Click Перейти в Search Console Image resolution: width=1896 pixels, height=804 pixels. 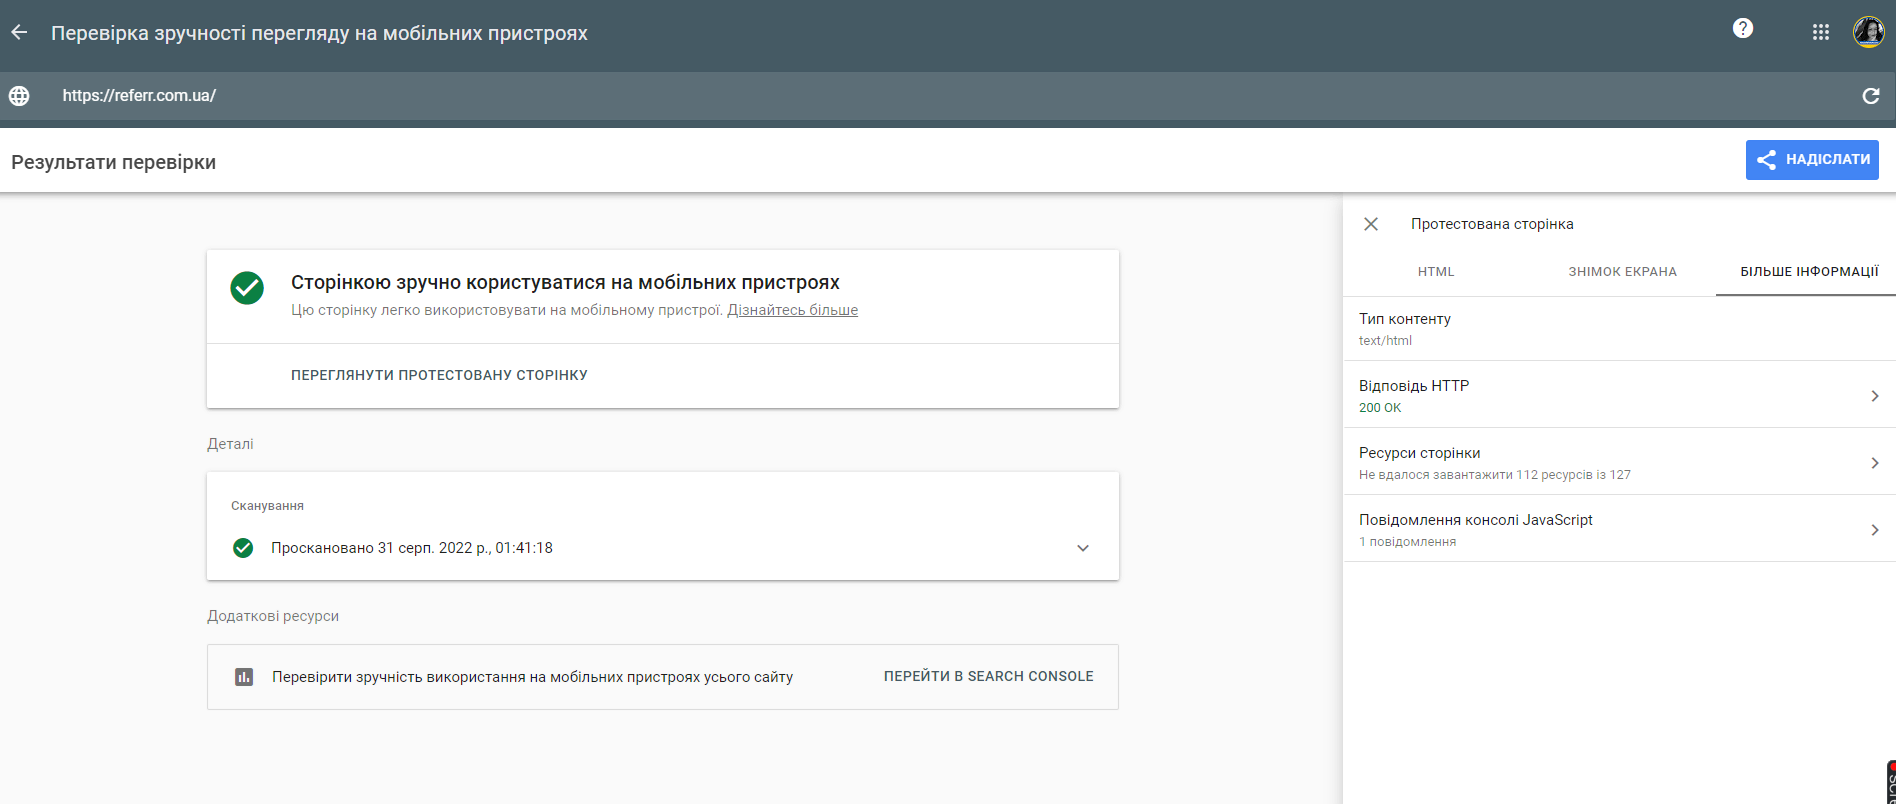point(988,676)
